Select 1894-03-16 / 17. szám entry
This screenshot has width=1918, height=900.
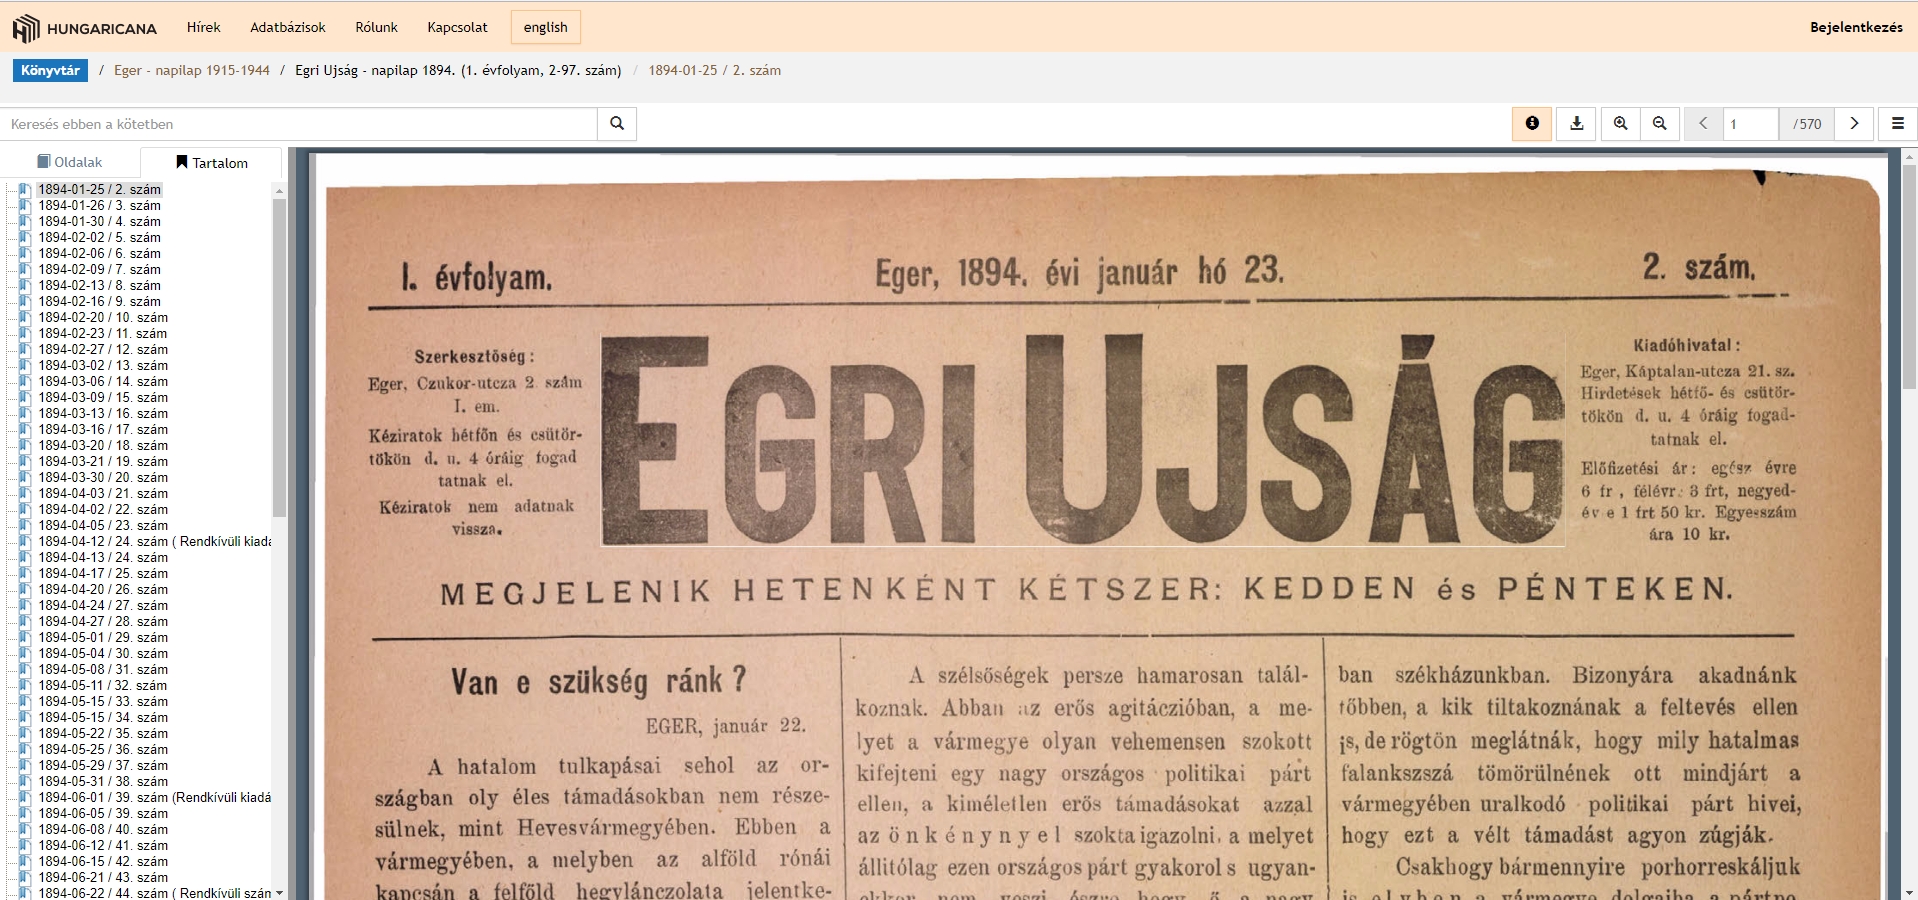103,429
